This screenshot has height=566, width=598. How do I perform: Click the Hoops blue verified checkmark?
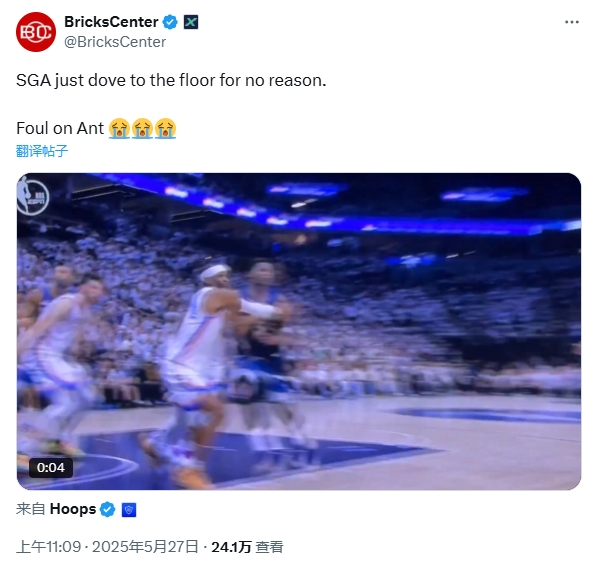coord(108,510)
